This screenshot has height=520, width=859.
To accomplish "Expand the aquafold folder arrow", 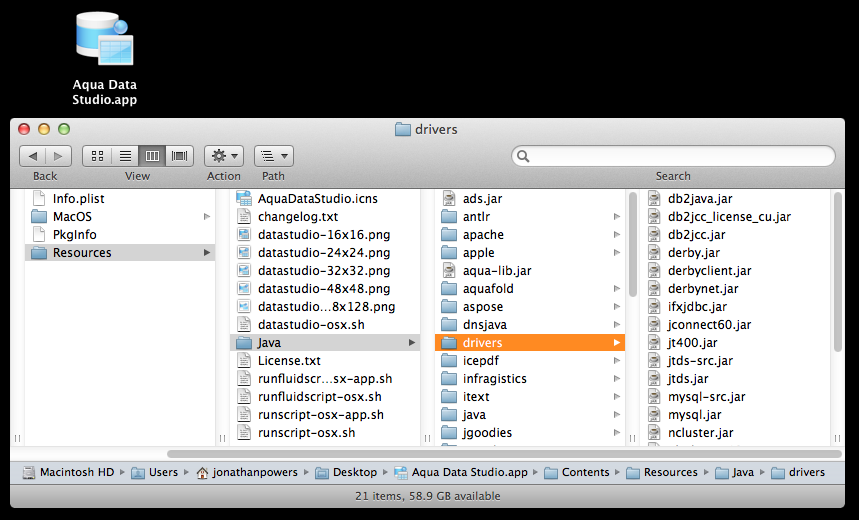I will pyautogui.click(x=617, y=289).
